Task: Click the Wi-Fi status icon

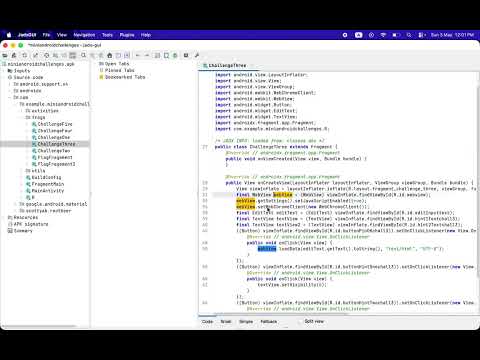Action: (384, 35)
